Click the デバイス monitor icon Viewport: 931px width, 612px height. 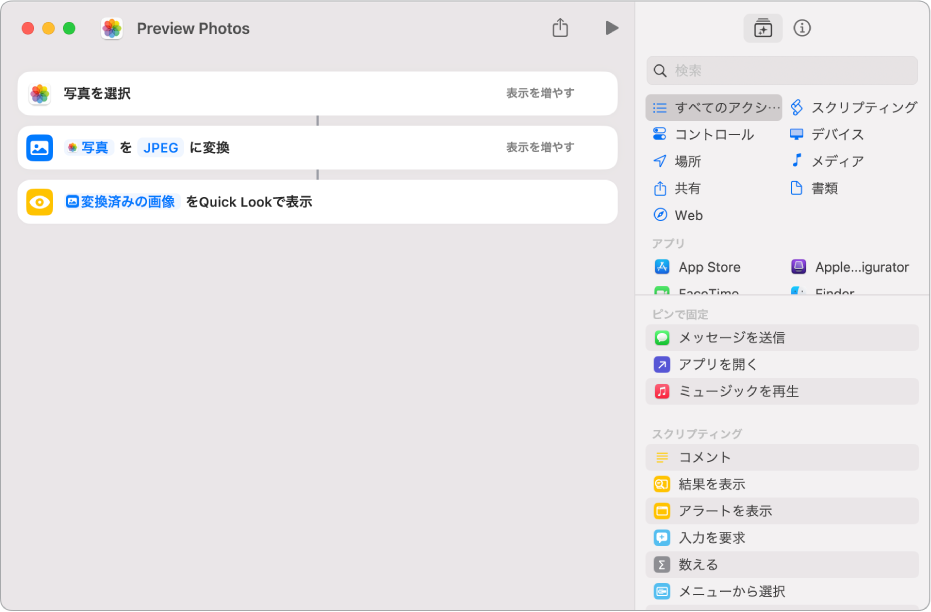[x=796, y=134]
